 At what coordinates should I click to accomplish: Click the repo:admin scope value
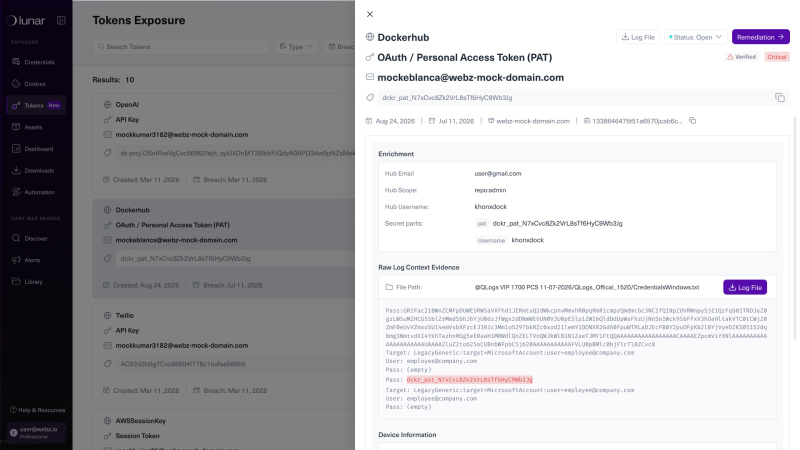click(490, 190)
